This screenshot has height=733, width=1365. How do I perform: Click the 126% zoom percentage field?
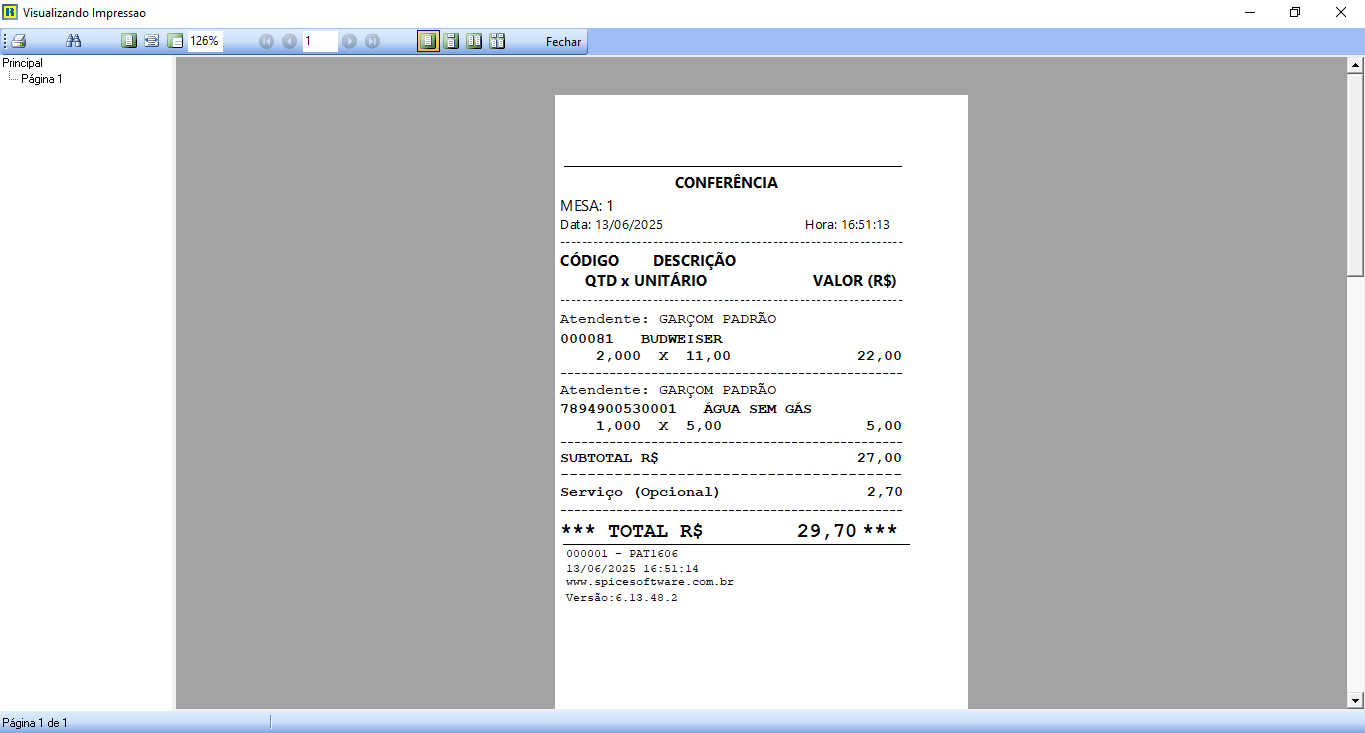tap(205, 41)
